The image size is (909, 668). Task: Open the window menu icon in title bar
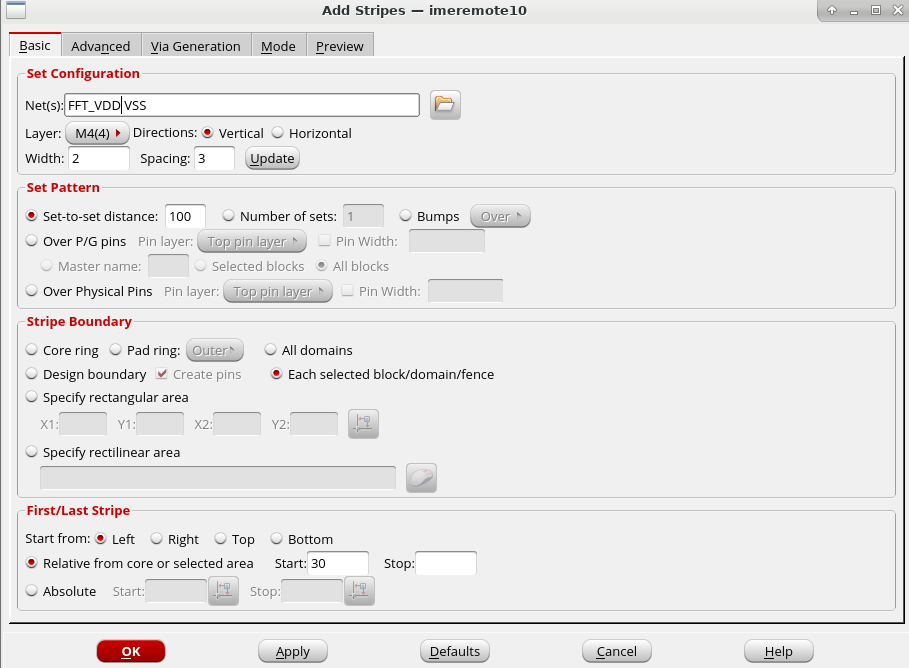pyautogui.click(x=17, y=10)
